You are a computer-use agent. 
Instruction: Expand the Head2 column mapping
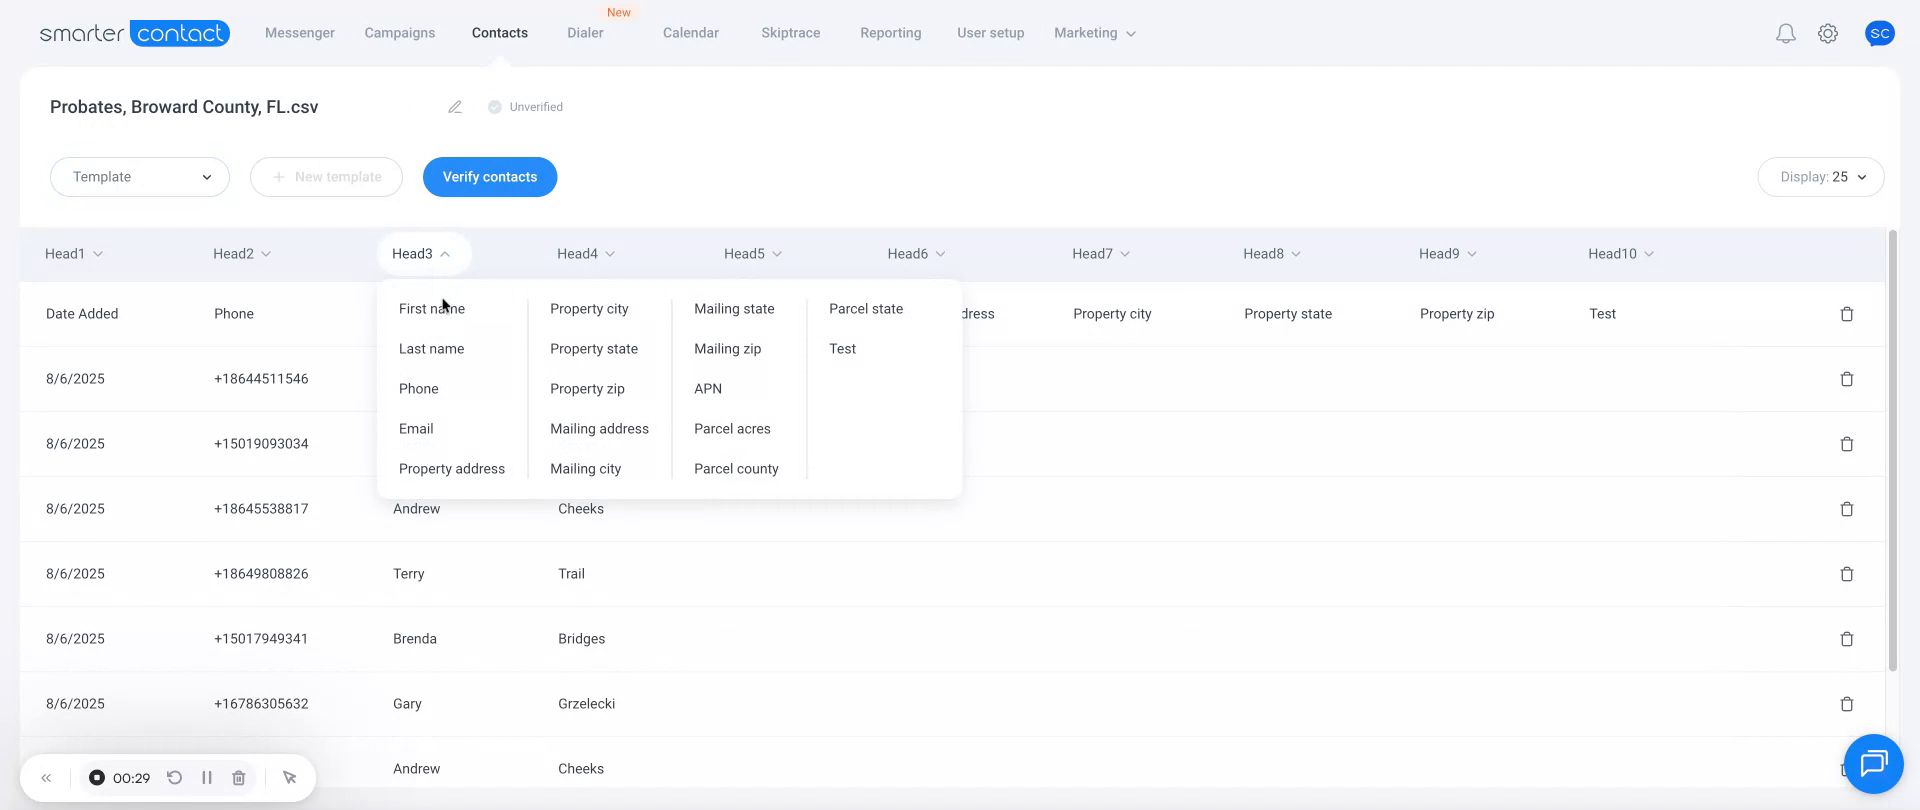pyautogui.click(x=242, y=254)
